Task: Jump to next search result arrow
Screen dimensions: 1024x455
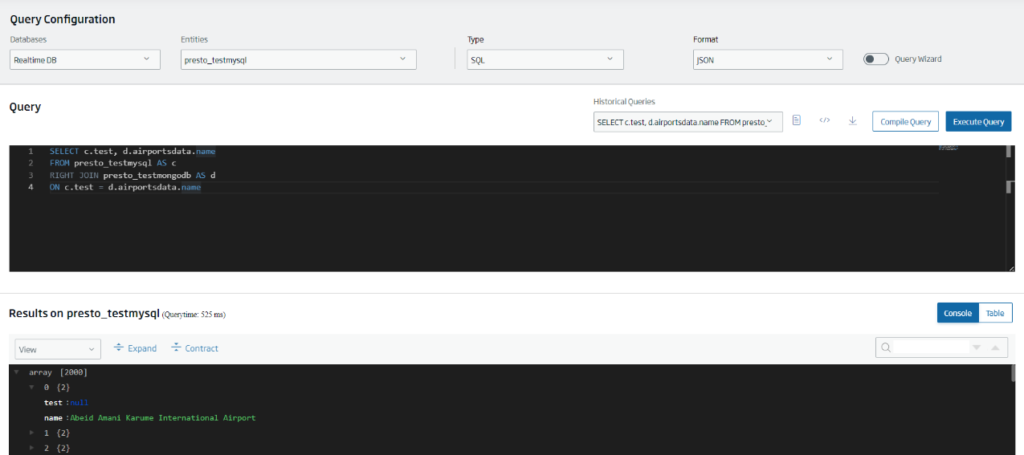Action: (976, 348)
